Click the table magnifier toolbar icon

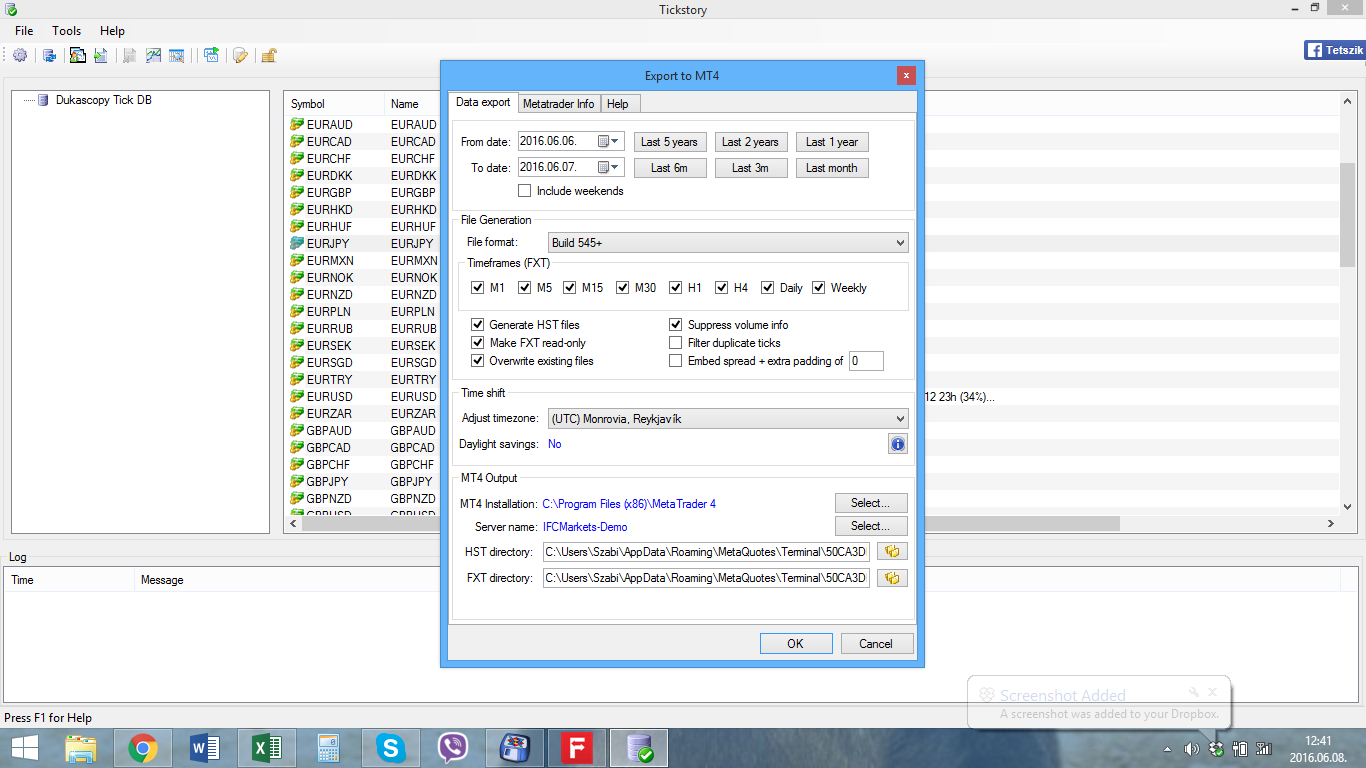click(x=177, y=55)
